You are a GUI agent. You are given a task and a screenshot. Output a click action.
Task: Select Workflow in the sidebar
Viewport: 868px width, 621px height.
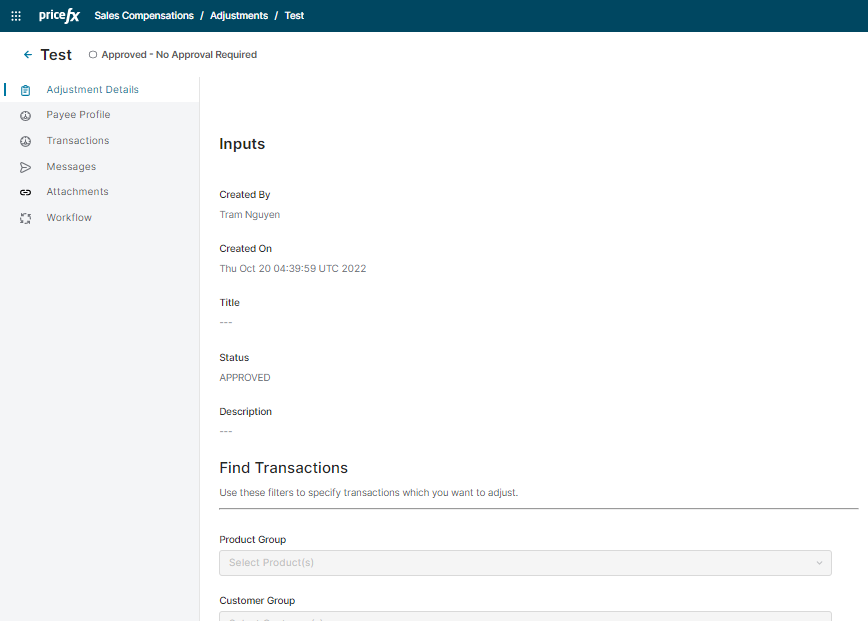point(69,218)
